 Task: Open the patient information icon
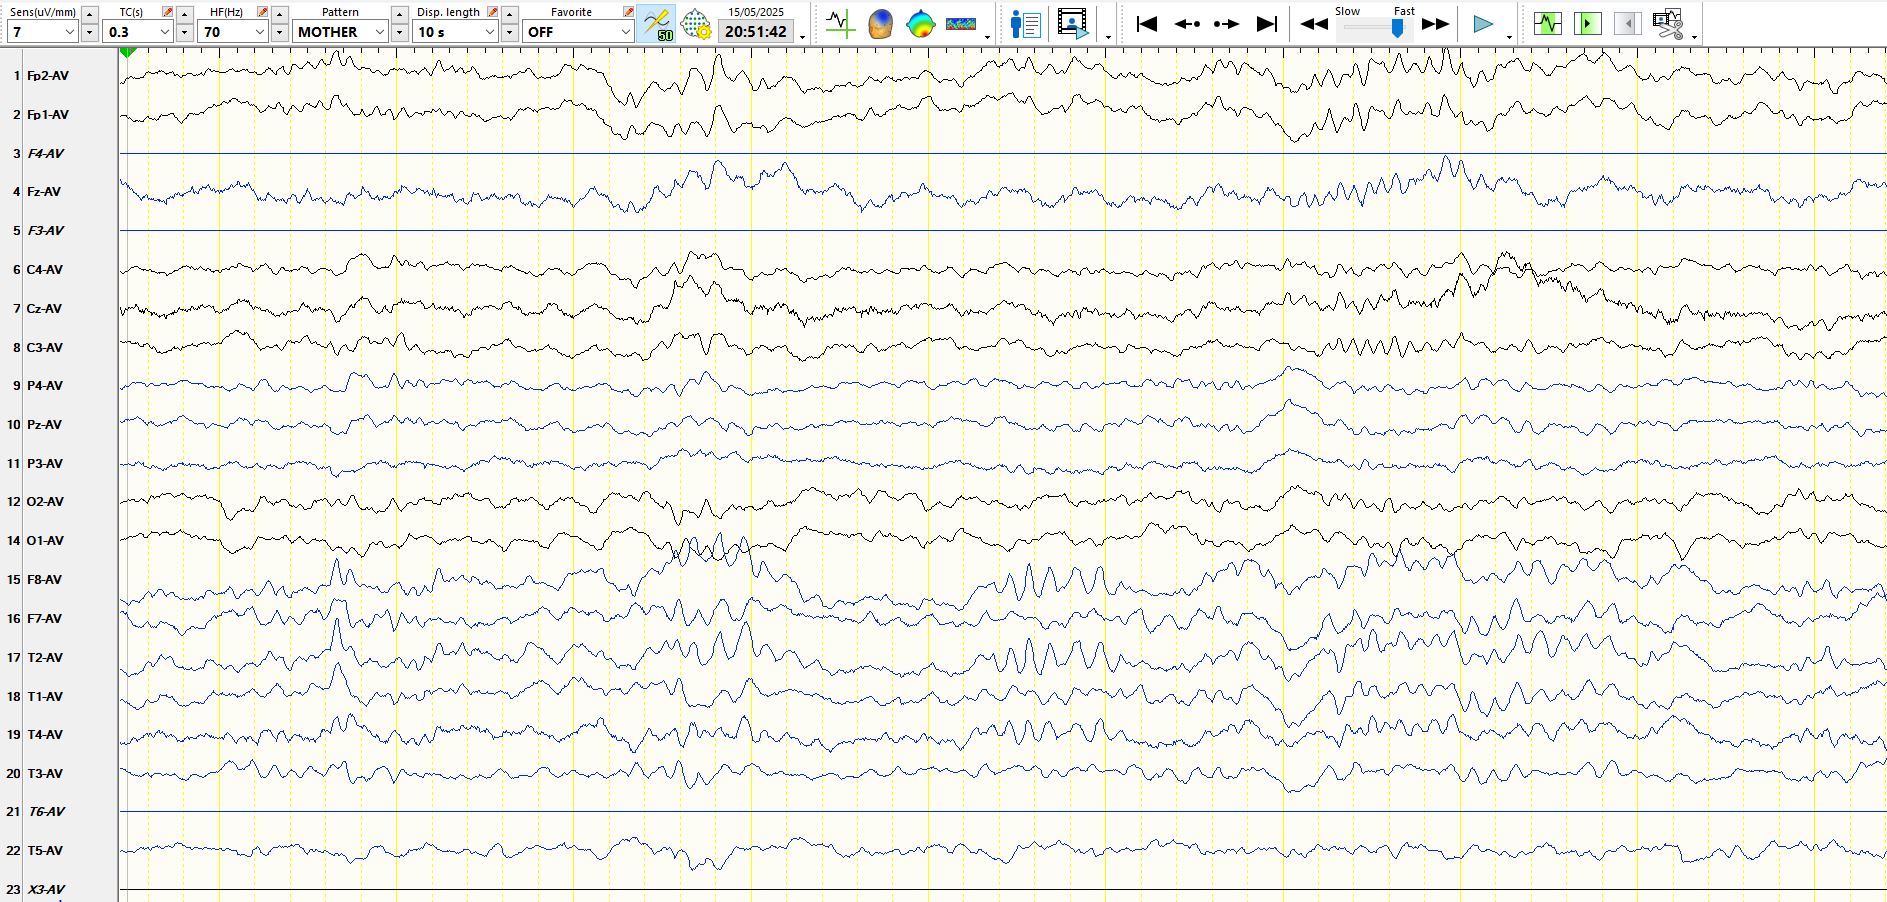coord(1025,24)
